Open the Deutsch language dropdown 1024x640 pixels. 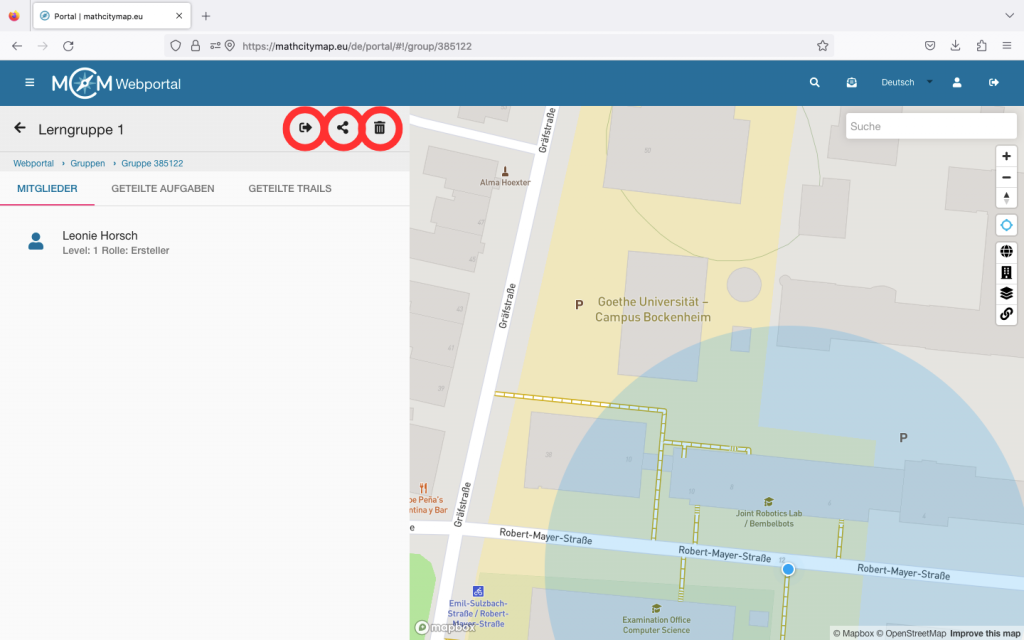coord(905,83)
